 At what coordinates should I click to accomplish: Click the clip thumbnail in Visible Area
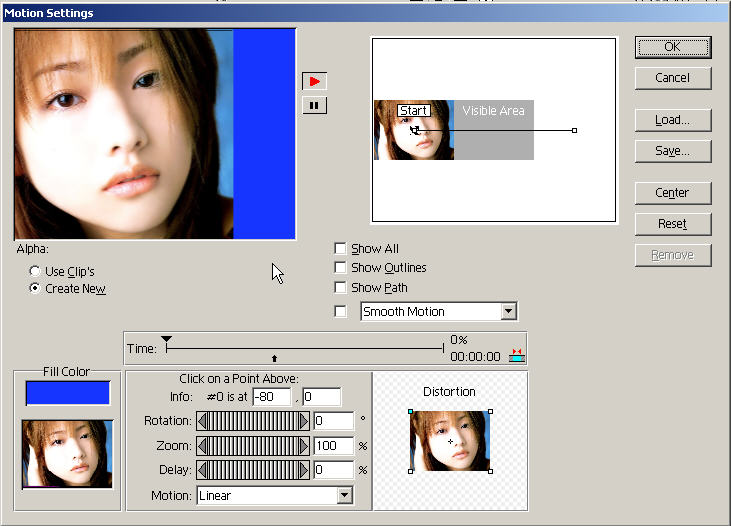pos(414,130)
